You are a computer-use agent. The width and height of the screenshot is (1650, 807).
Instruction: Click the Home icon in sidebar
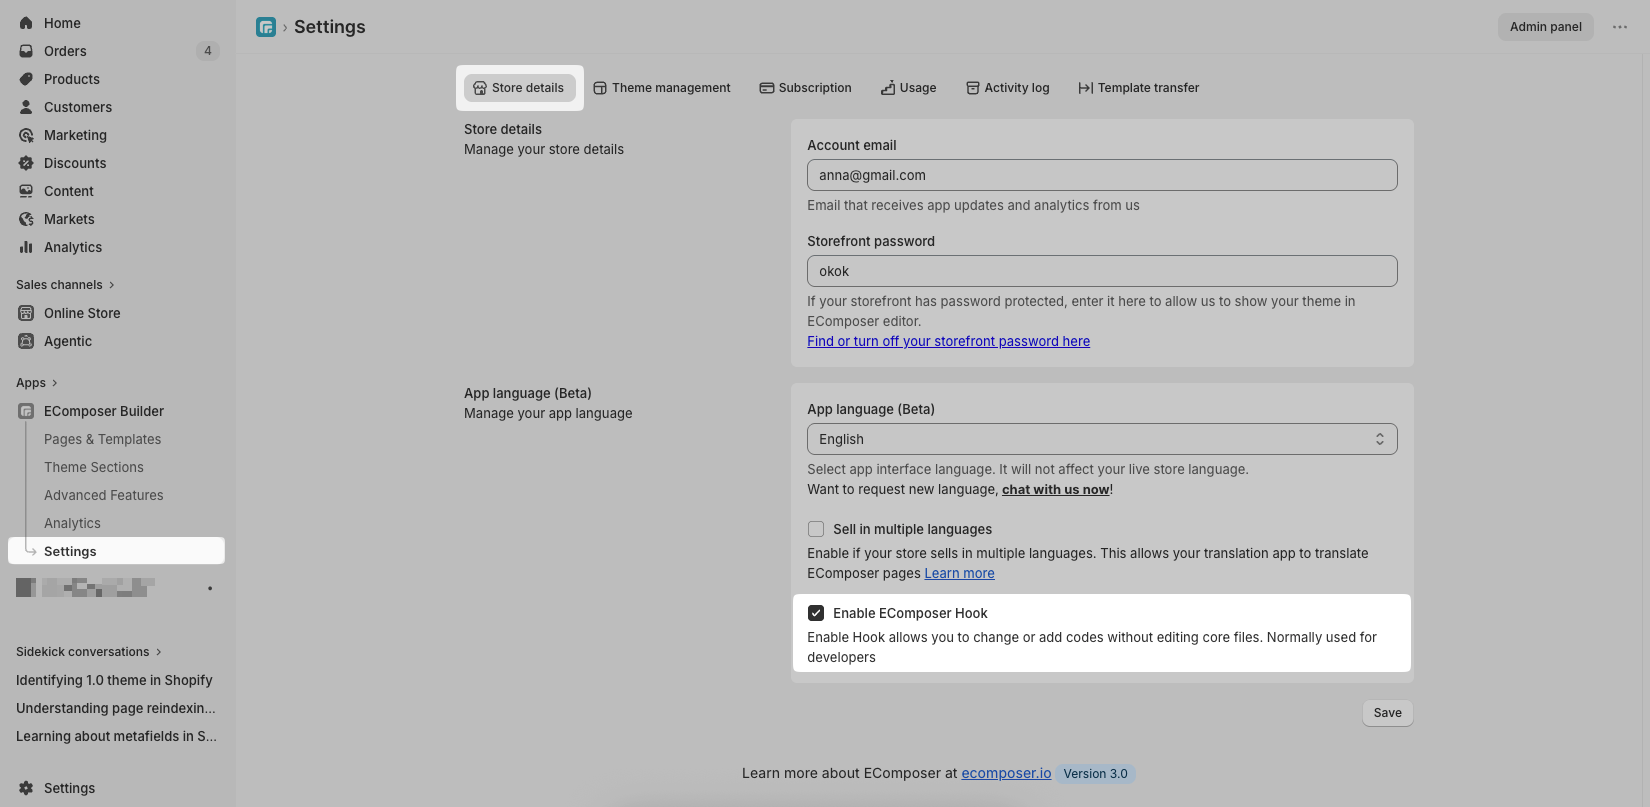coord(26,23)
